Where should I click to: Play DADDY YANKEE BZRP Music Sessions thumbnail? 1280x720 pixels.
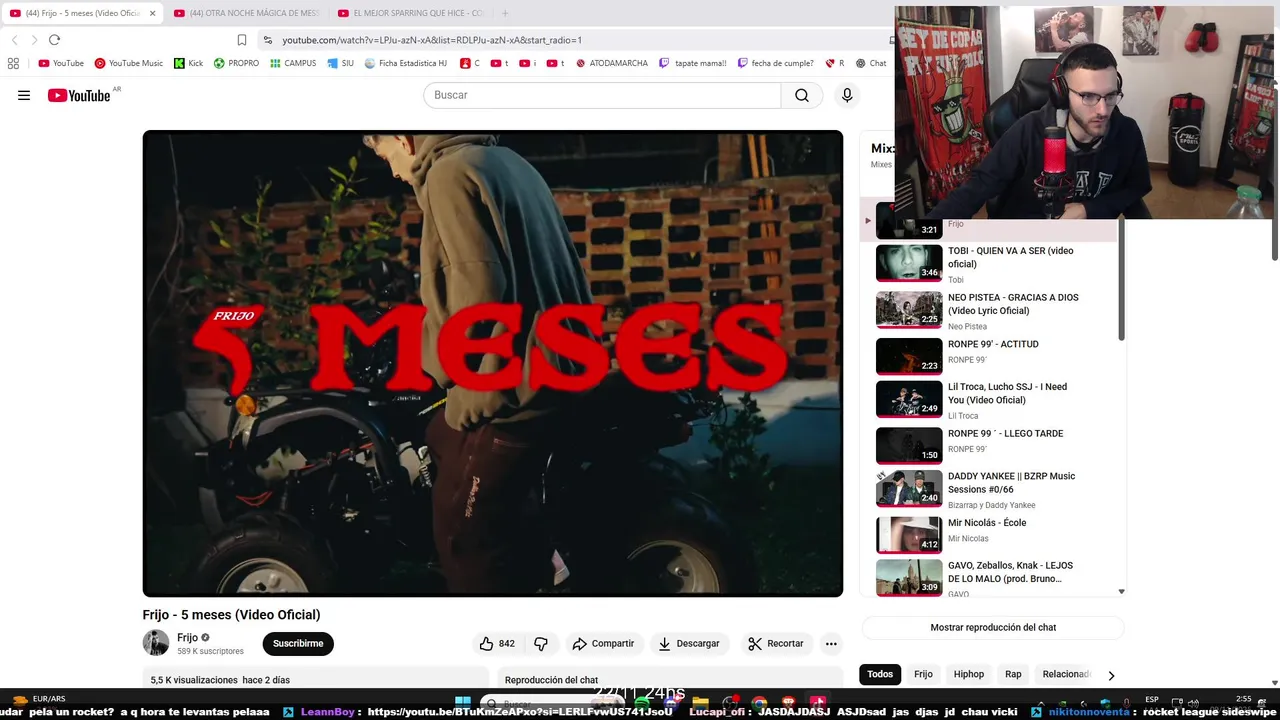click(909, 489)
